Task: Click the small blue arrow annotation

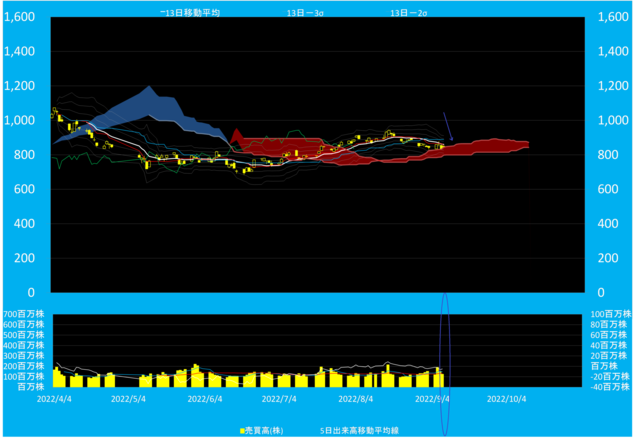Action: tap(449, 127)
